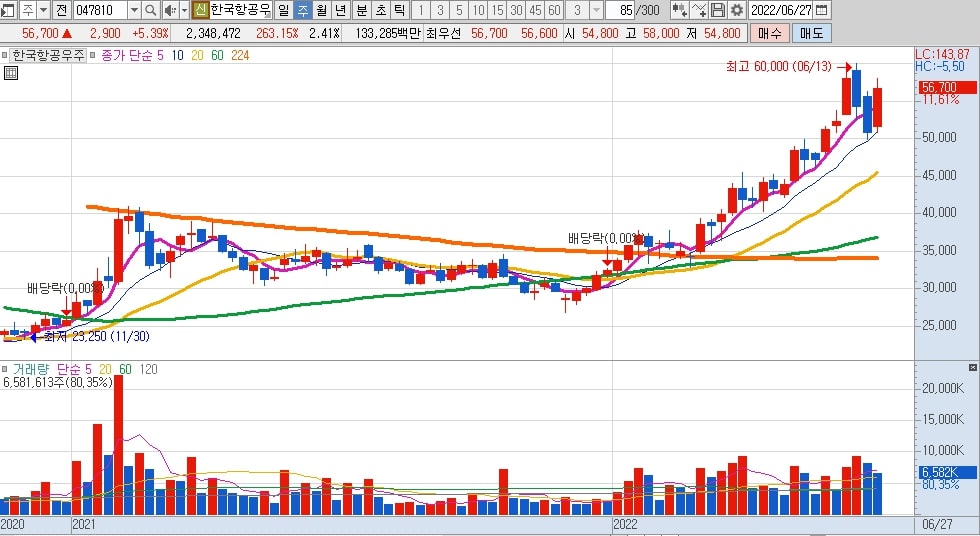Expand the stock code history dropdown
Image resolution: width=980 pixels, height=536 pixels.
[x=134, y=10]
